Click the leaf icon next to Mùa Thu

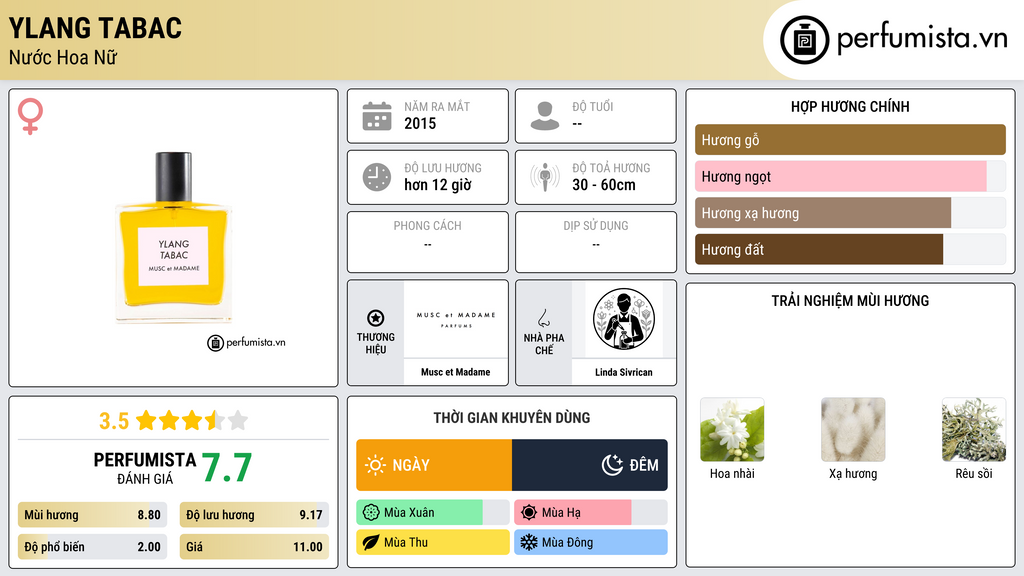pos(371,542)
